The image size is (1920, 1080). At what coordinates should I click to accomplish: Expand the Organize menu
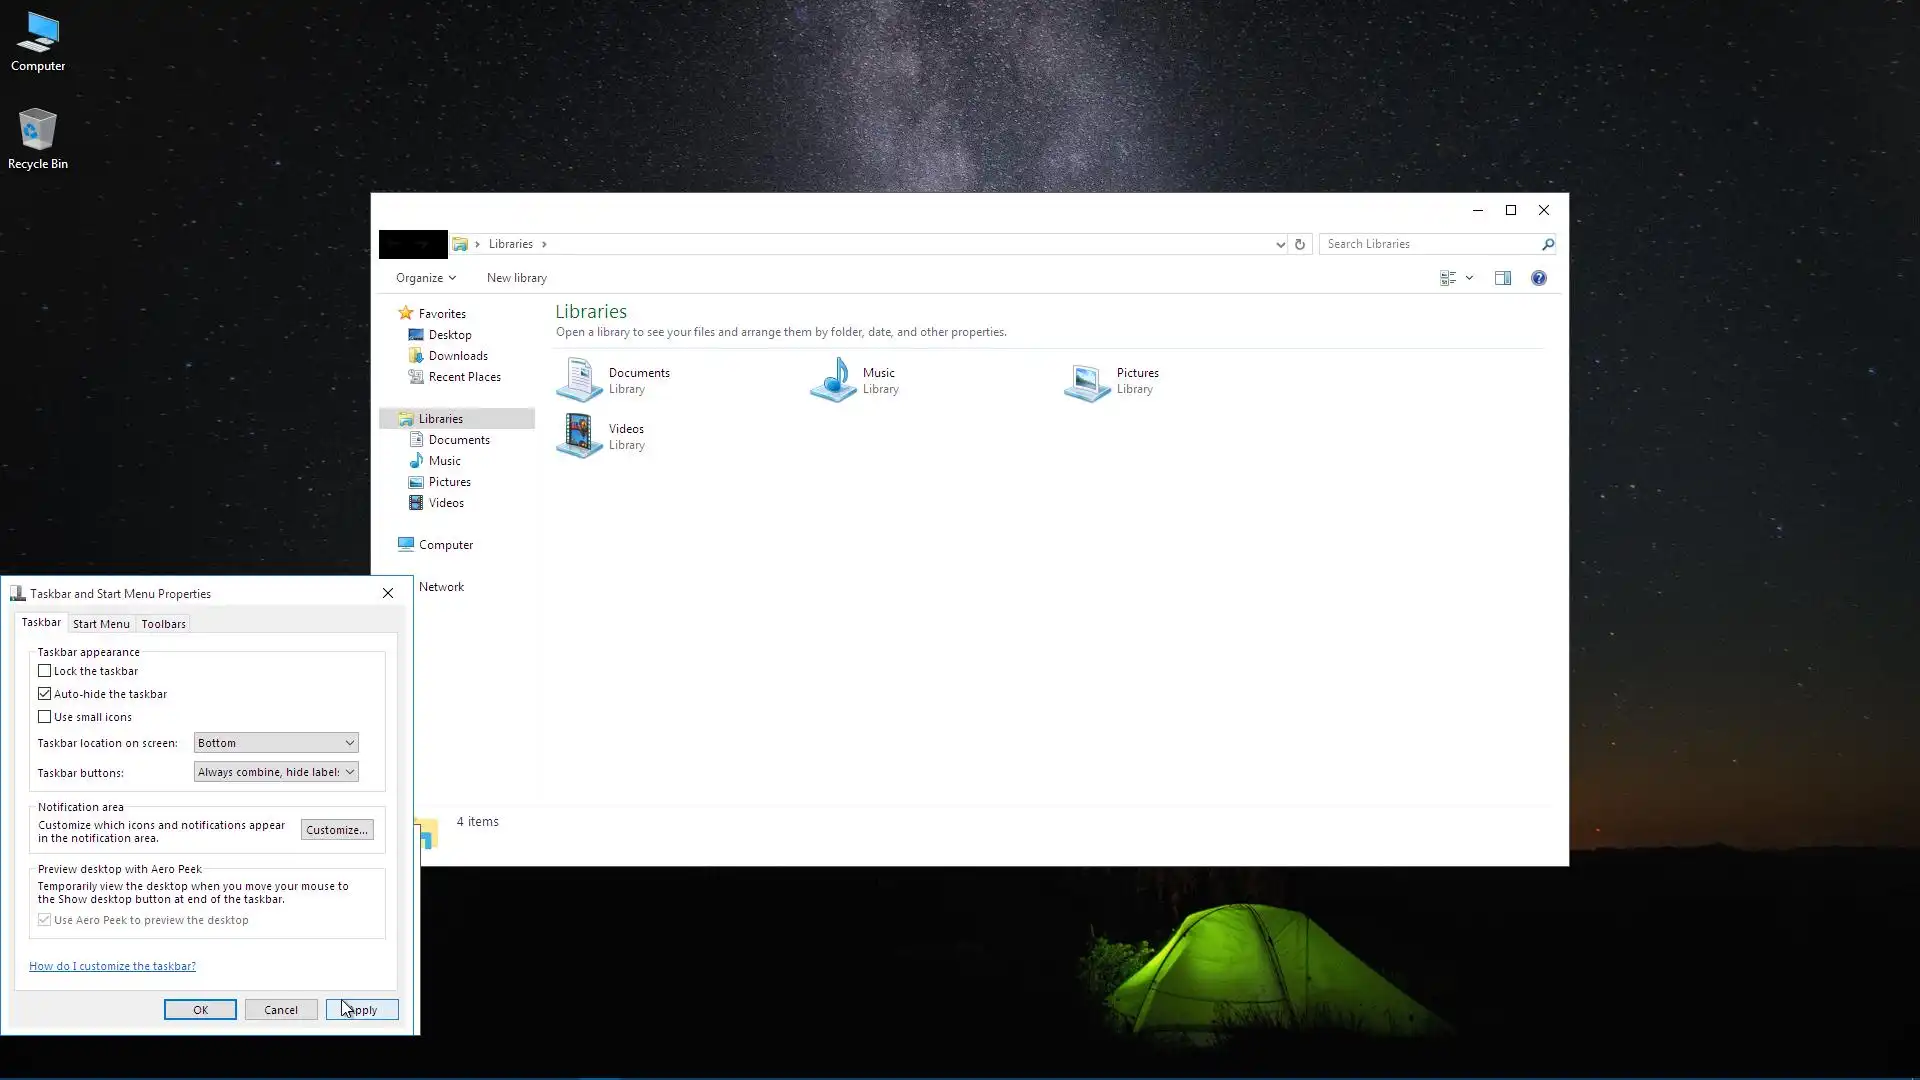[x=425, y=278]
